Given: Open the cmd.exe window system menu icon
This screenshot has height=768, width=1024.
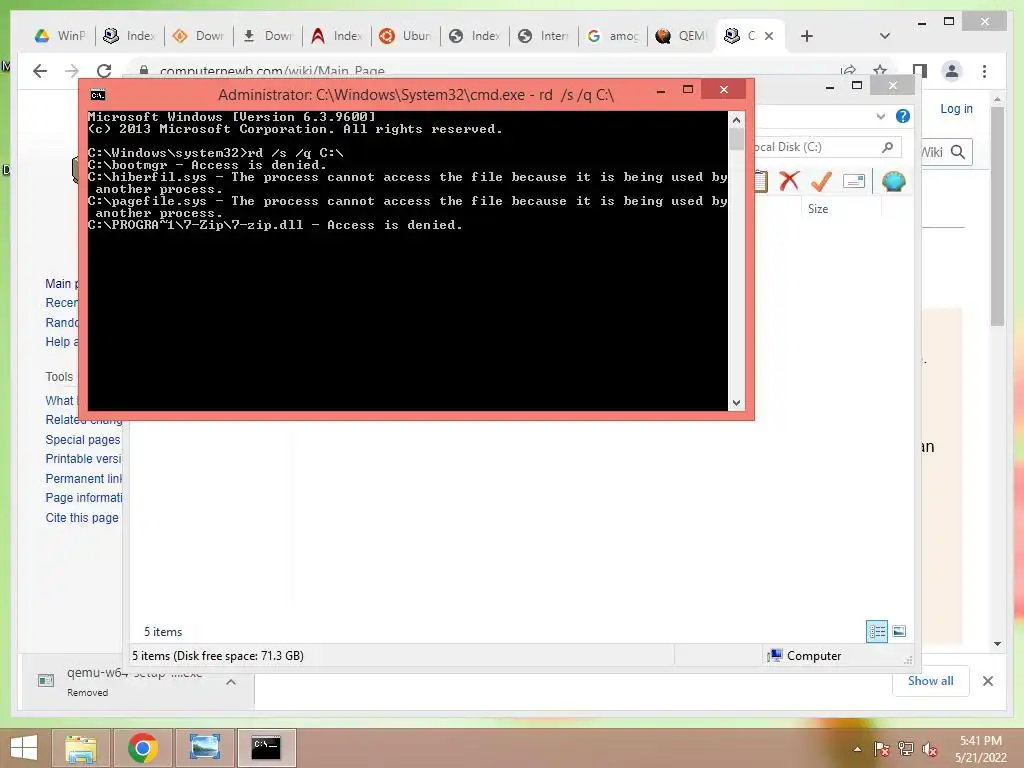Looking at the screenshot, I should (x=98, y=95).
